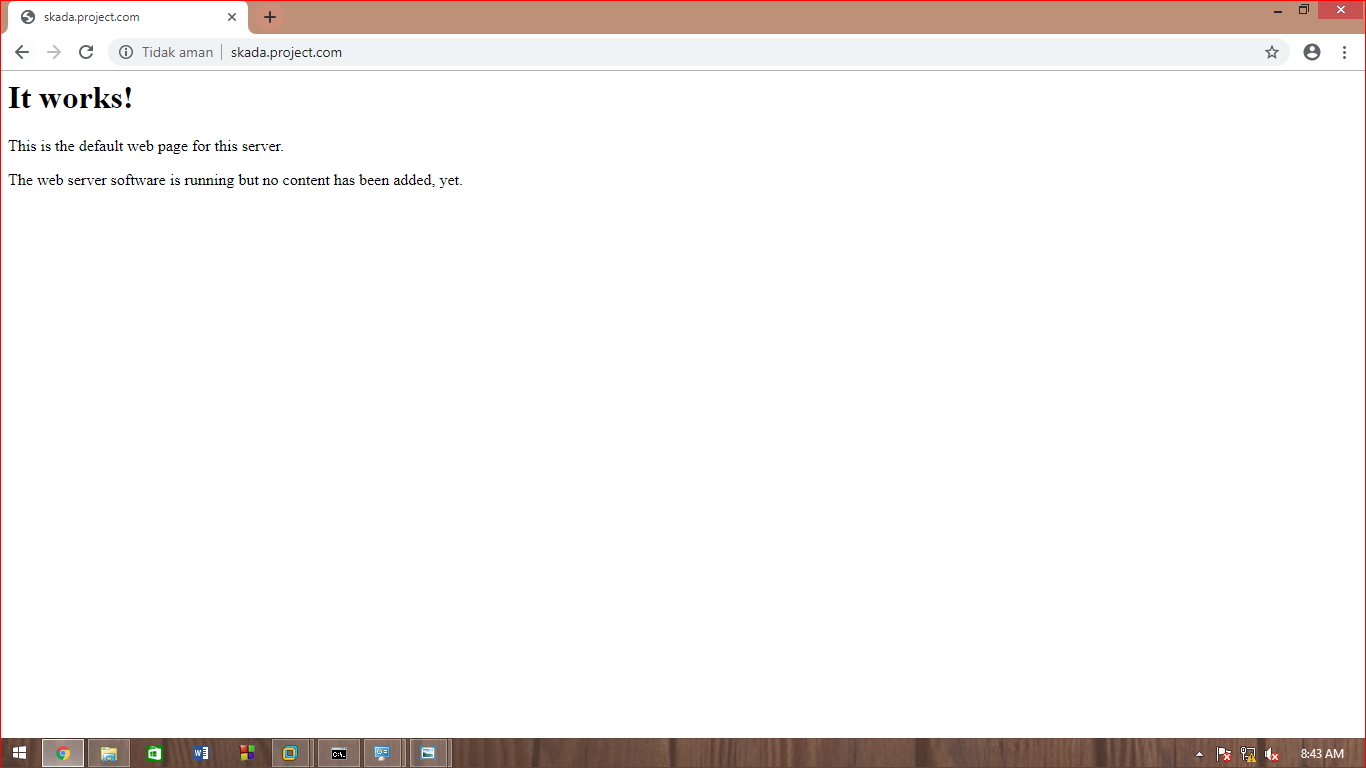Select the skada.project.com tab

(126, 17)
